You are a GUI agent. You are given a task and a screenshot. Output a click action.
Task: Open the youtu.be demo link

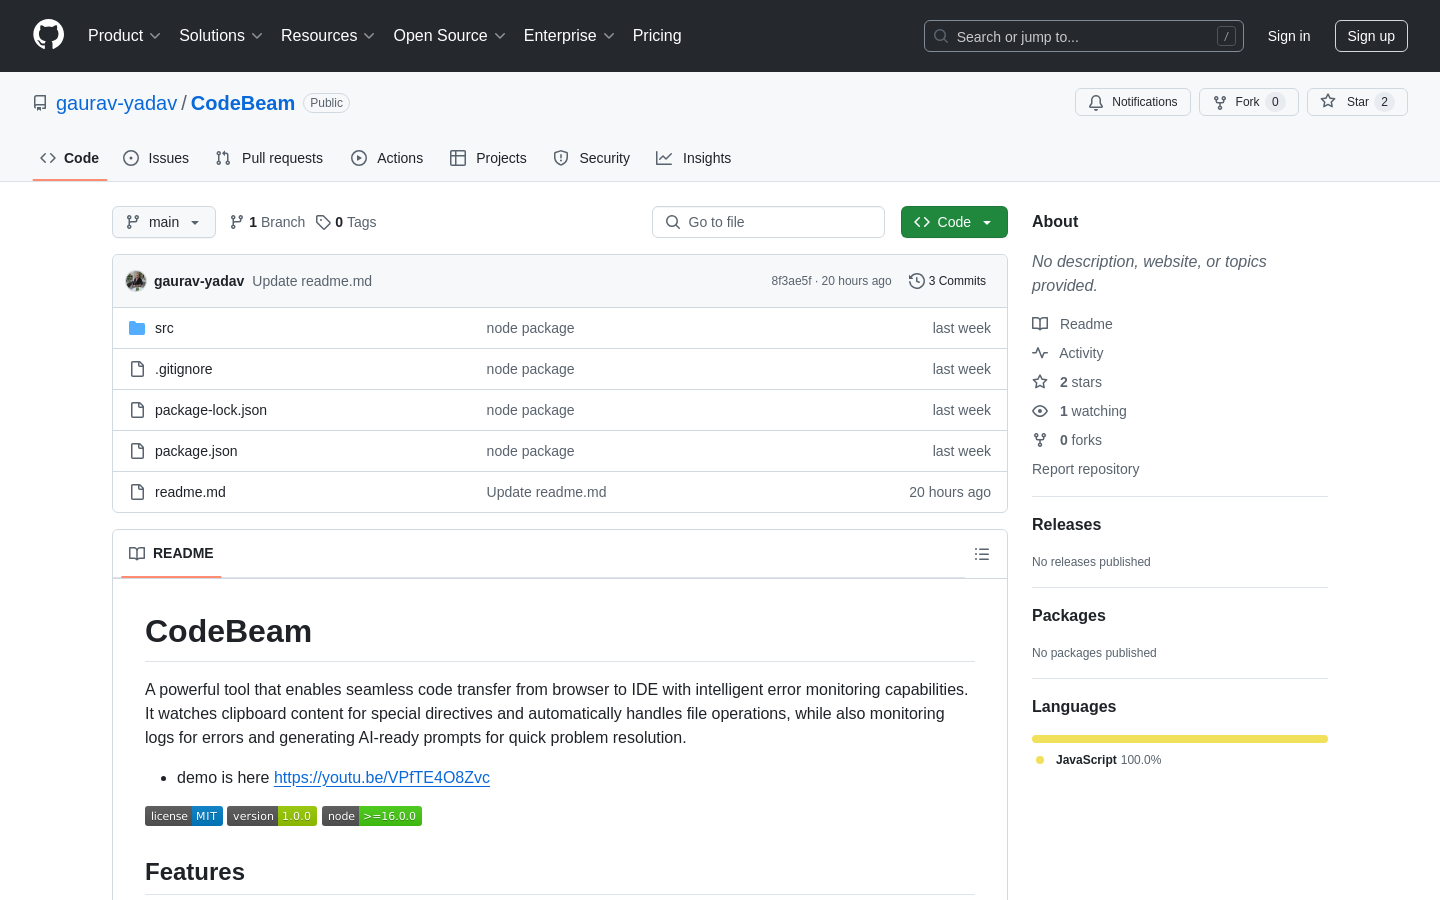click(x=382, y=778)
